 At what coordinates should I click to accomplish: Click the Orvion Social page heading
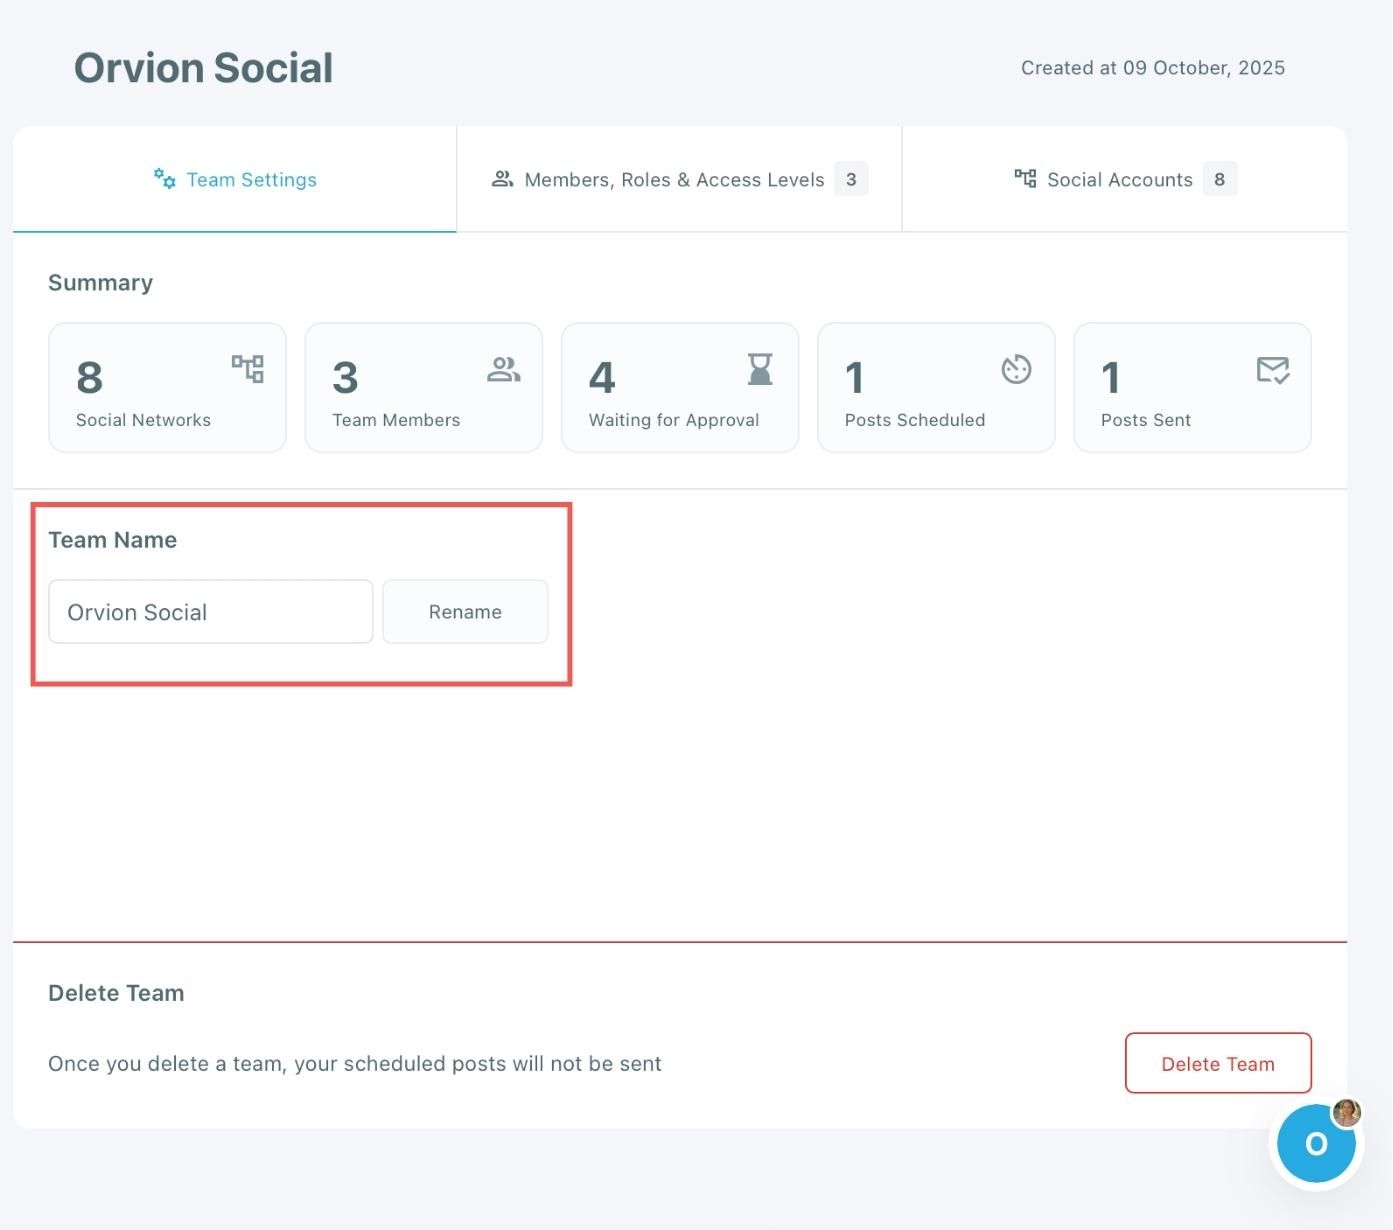203,68
